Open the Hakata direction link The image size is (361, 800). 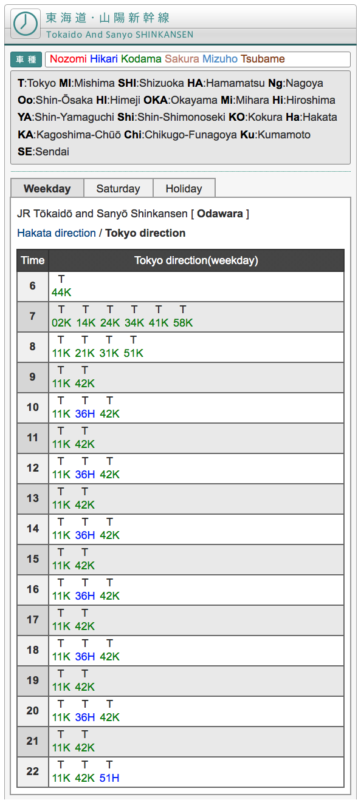tap(57, 233)
